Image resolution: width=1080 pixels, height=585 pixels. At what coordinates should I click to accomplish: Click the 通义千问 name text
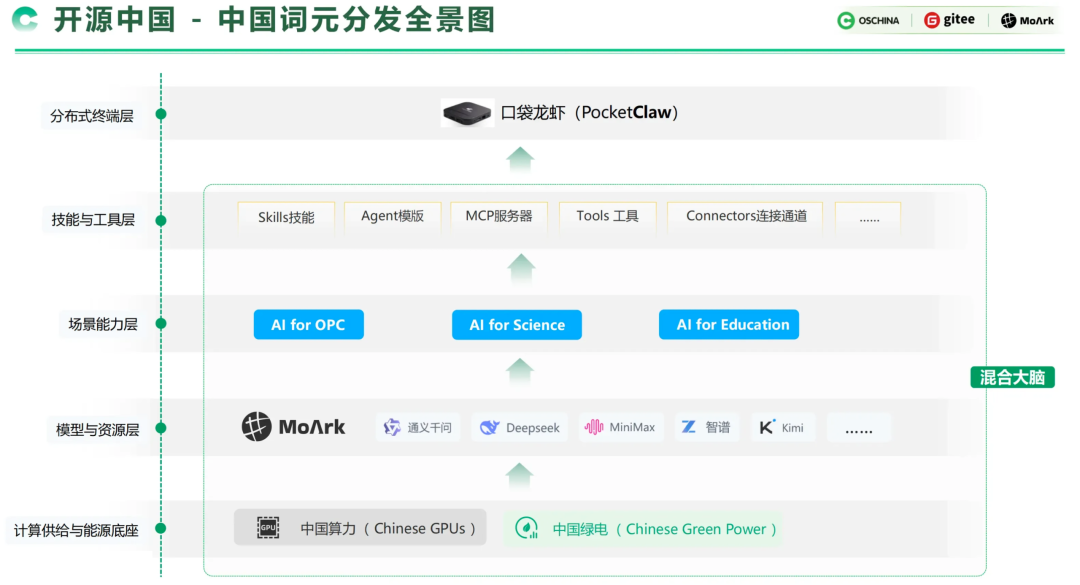(x=429, y=428)
